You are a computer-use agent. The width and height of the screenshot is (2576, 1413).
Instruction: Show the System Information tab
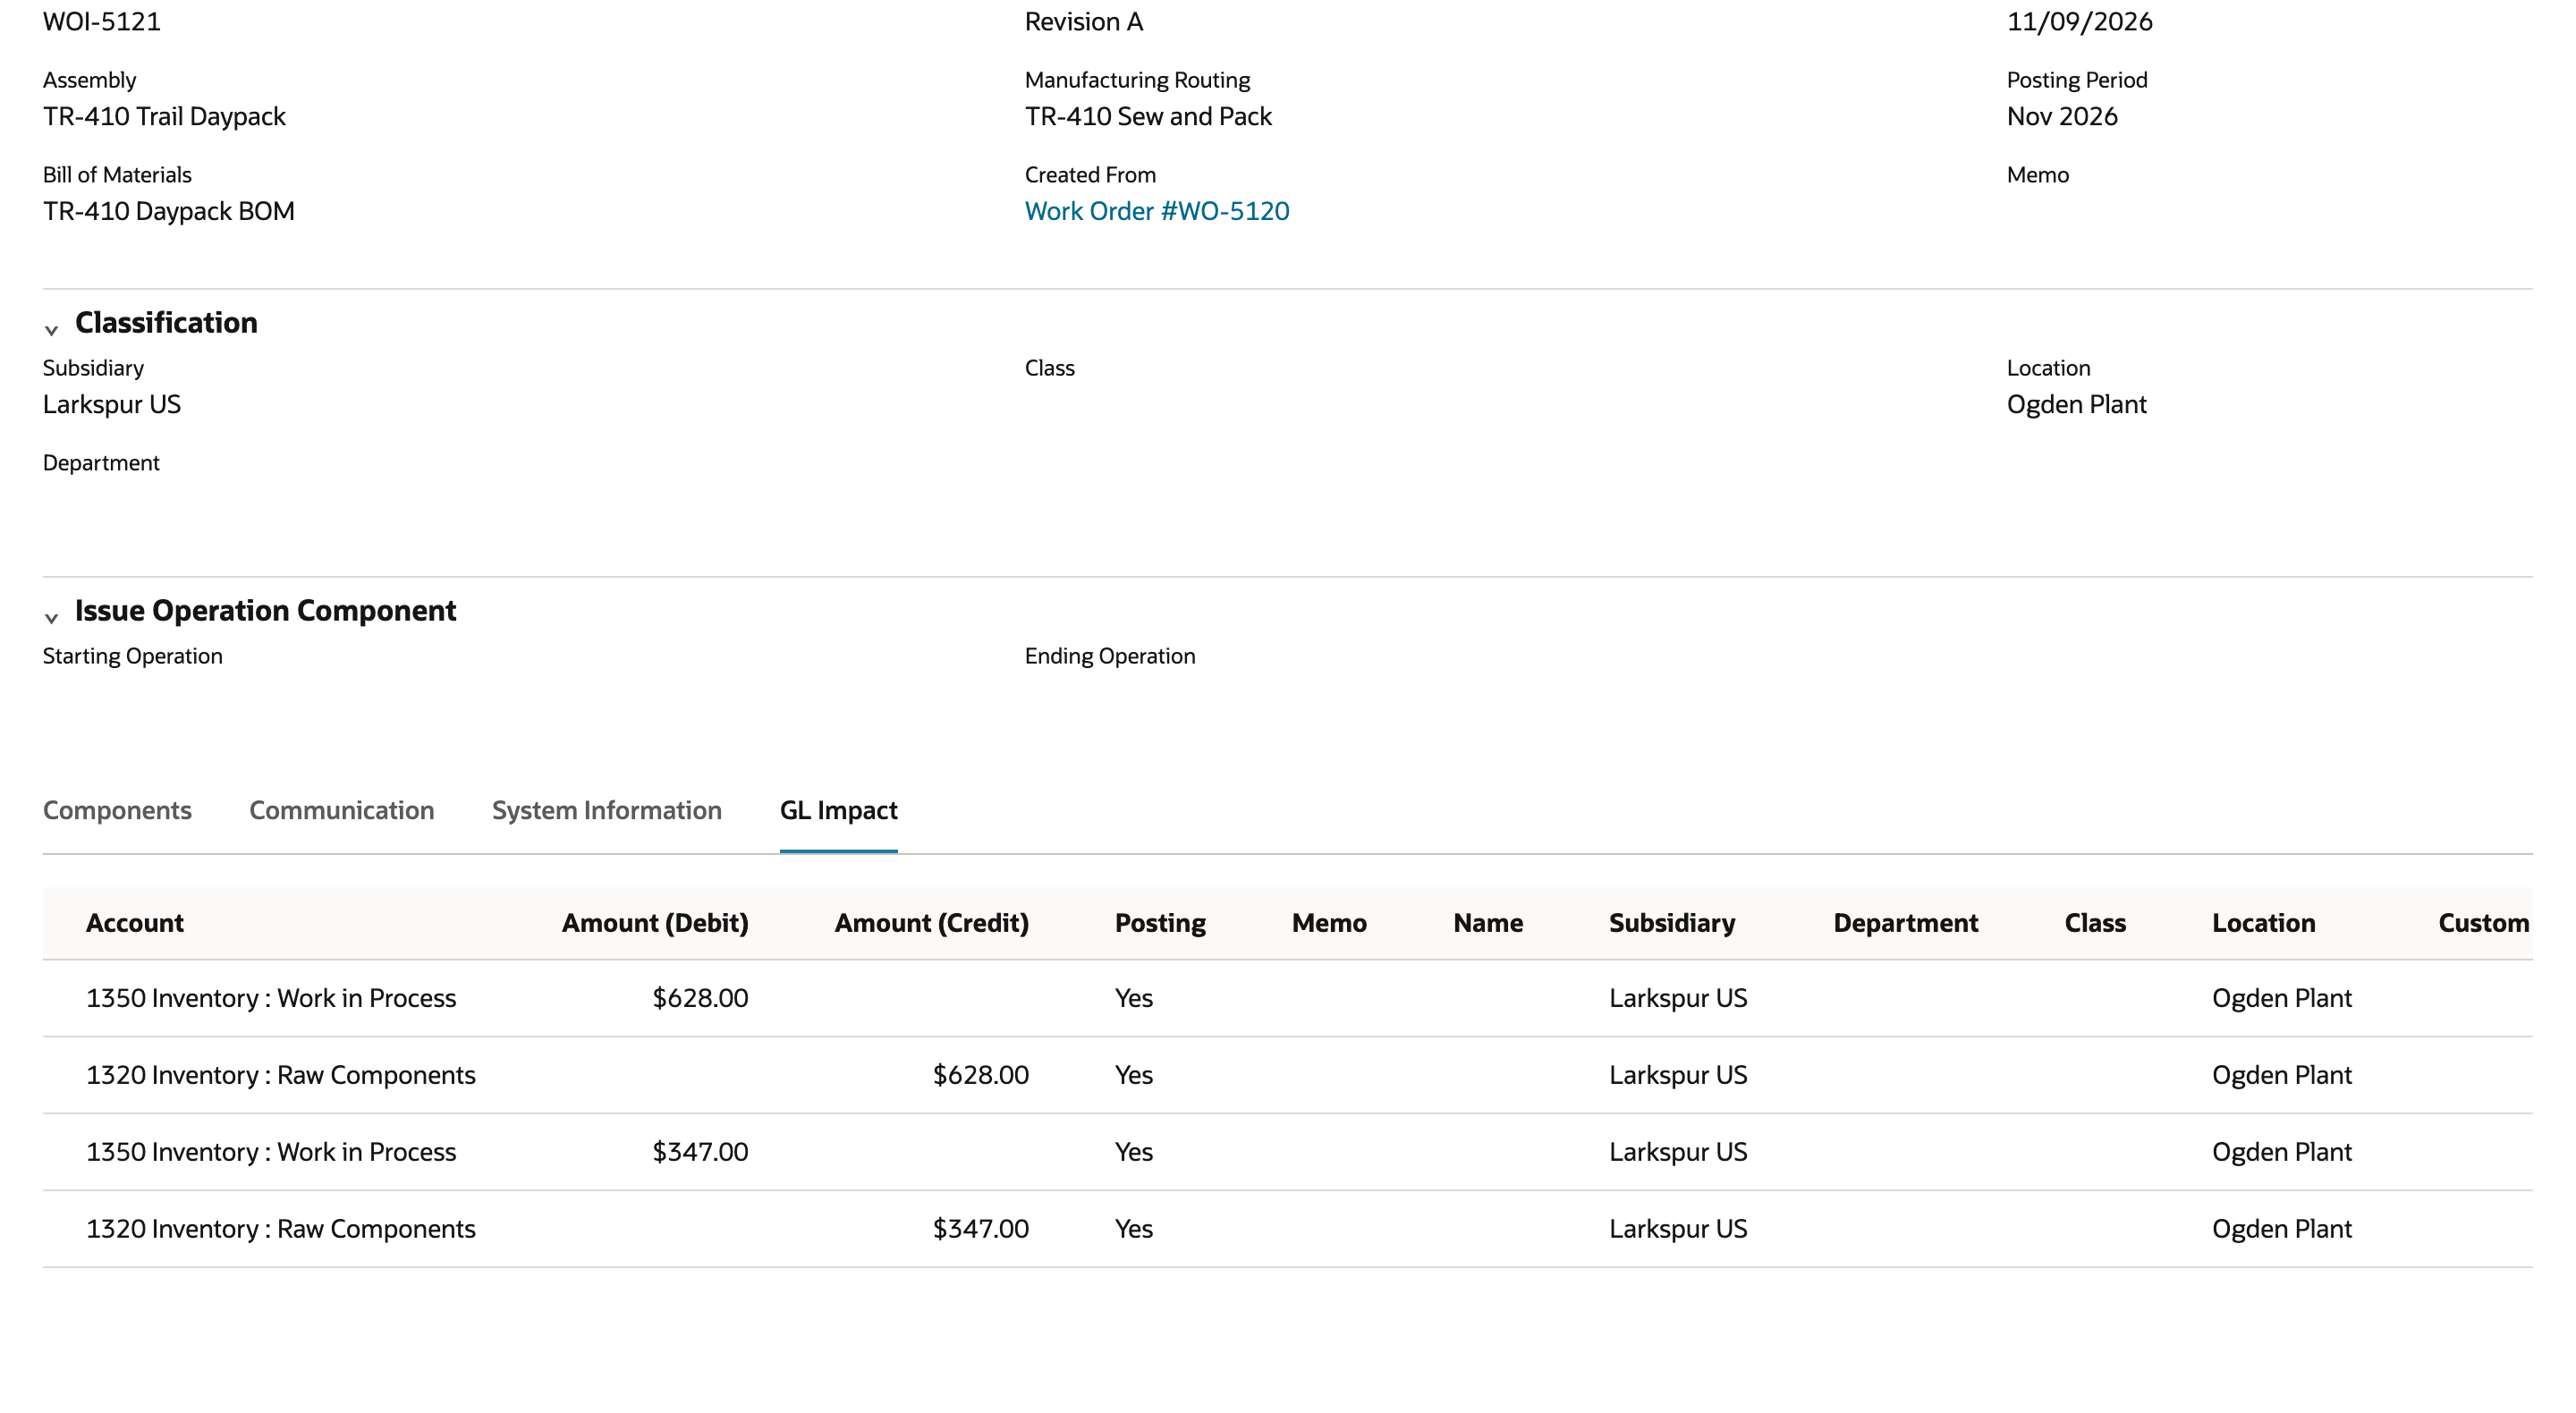pyautogui.click(x=607, y=810)
